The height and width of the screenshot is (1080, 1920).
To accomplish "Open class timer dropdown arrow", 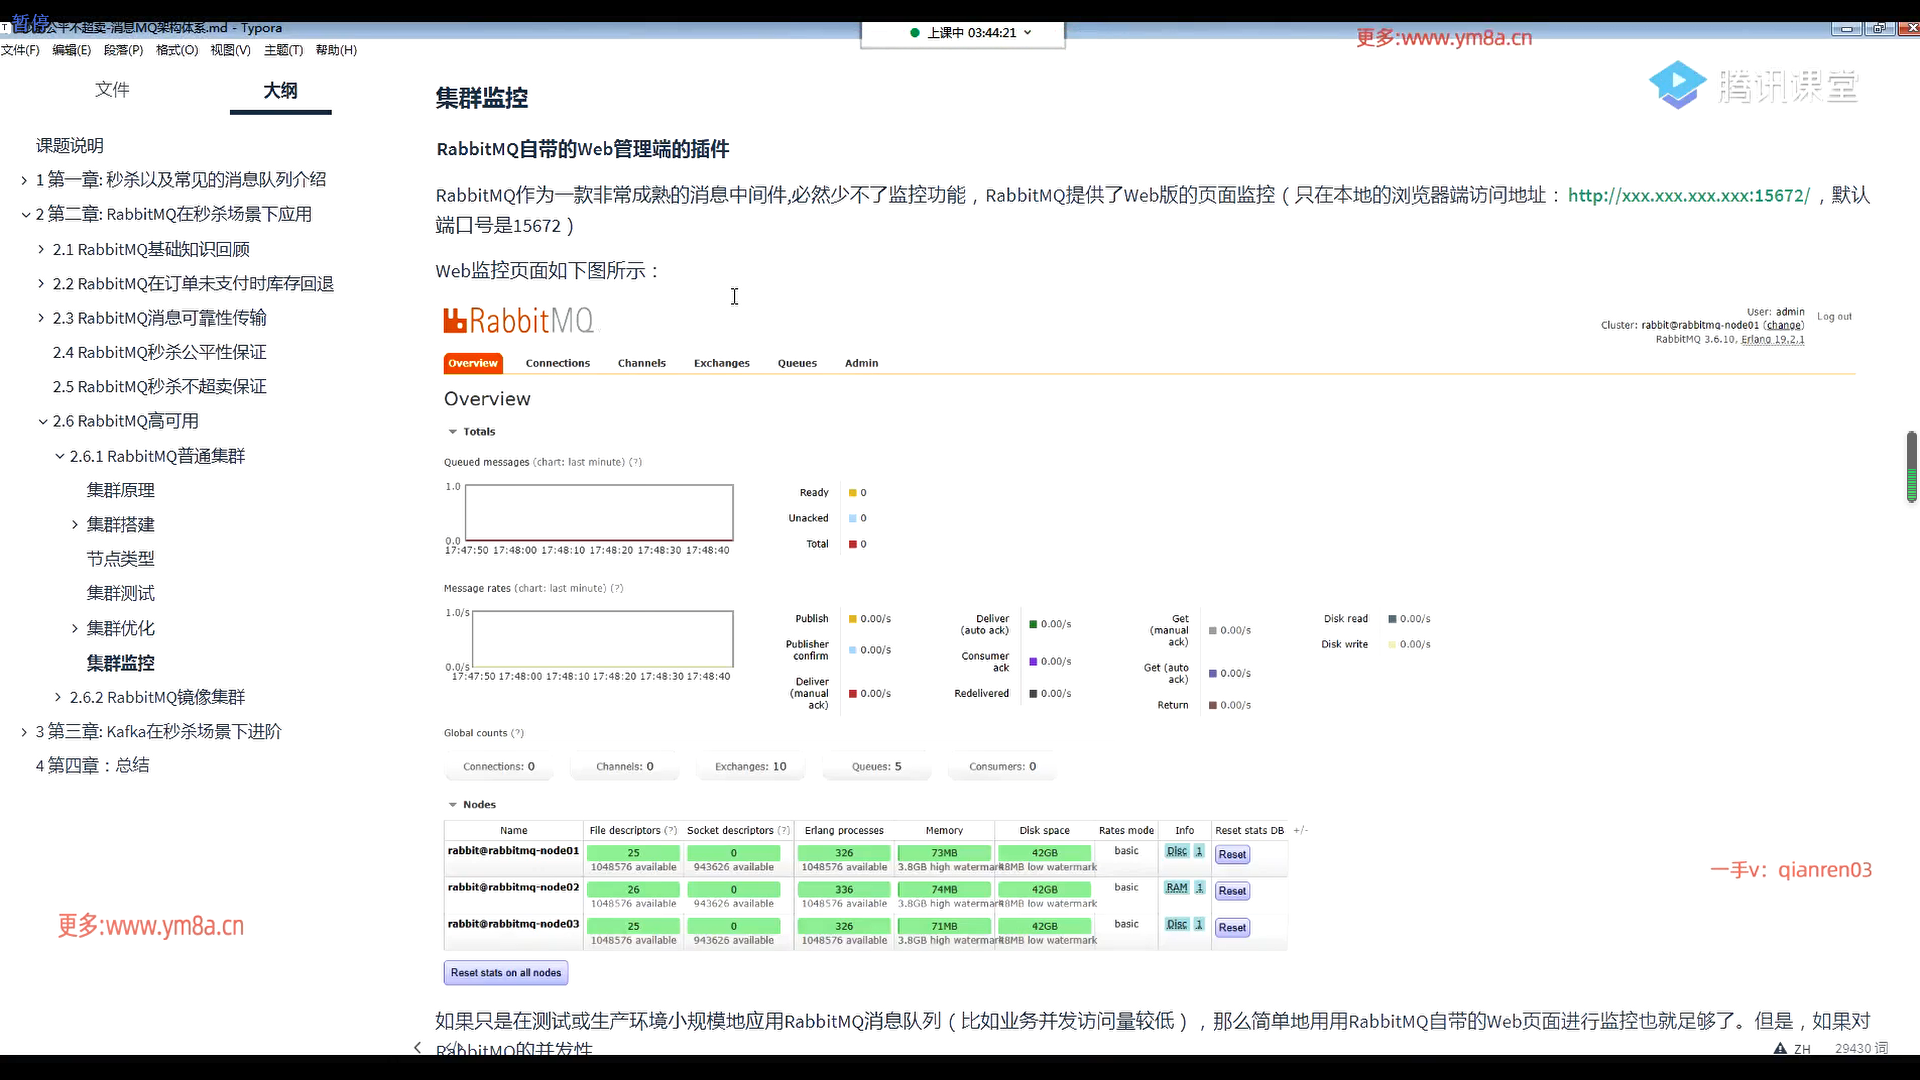I will [x=1028, y=33].
